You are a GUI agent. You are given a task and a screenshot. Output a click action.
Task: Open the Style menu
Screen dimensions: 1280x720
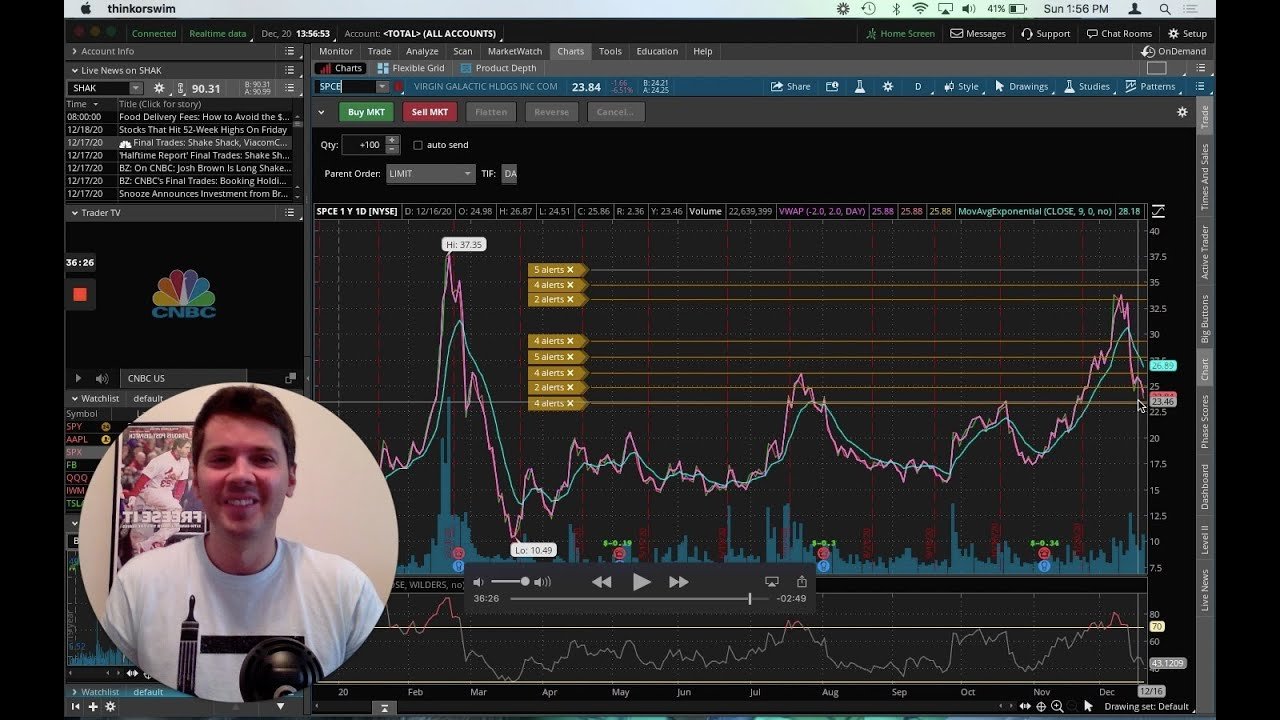(960, 87)
